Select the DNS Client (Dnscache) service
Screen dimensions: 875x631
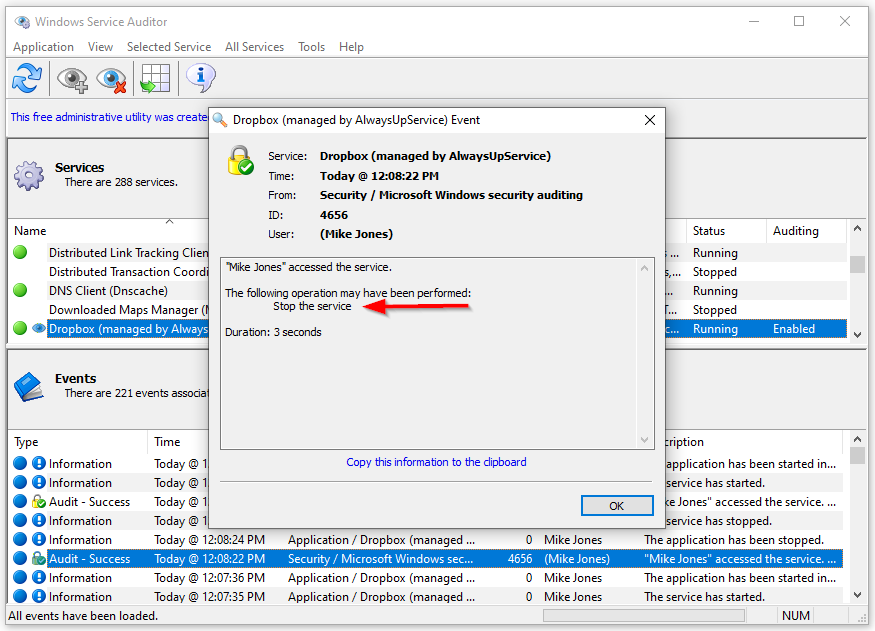coord(108,291)
